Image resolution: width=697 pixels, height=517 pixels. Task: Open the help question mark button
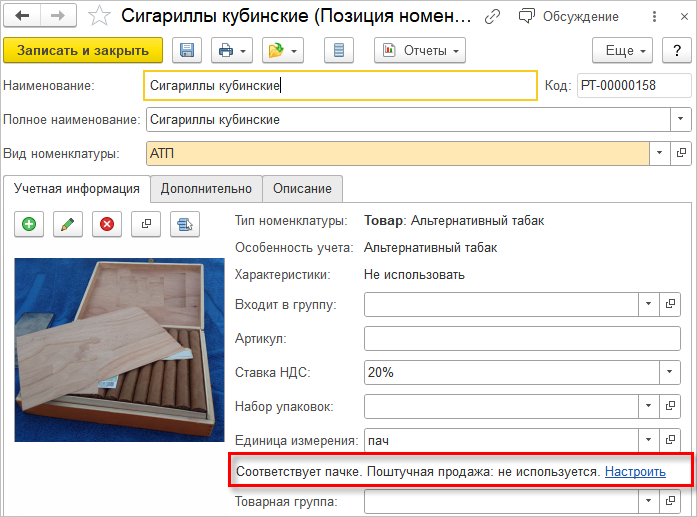coord(676,50)
